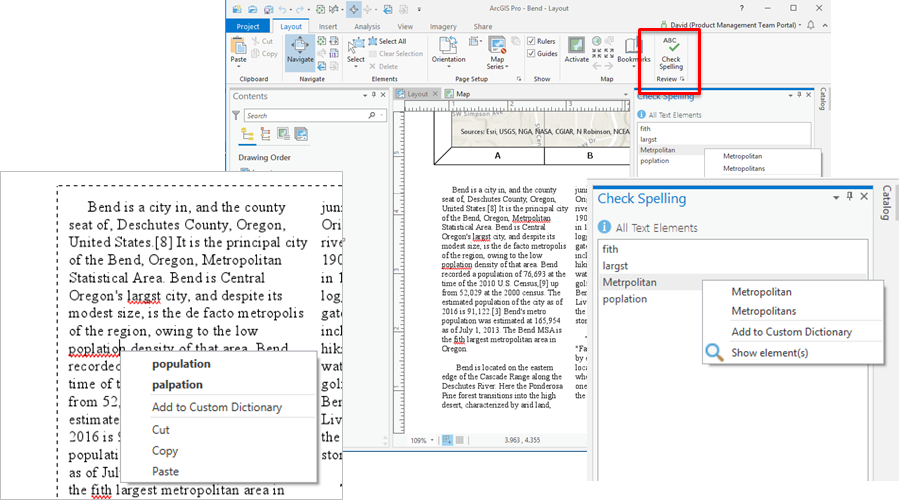
Task: Choose the 'Metropolitans' suggestion in the enlarged menu
Action: pos(764,311)
